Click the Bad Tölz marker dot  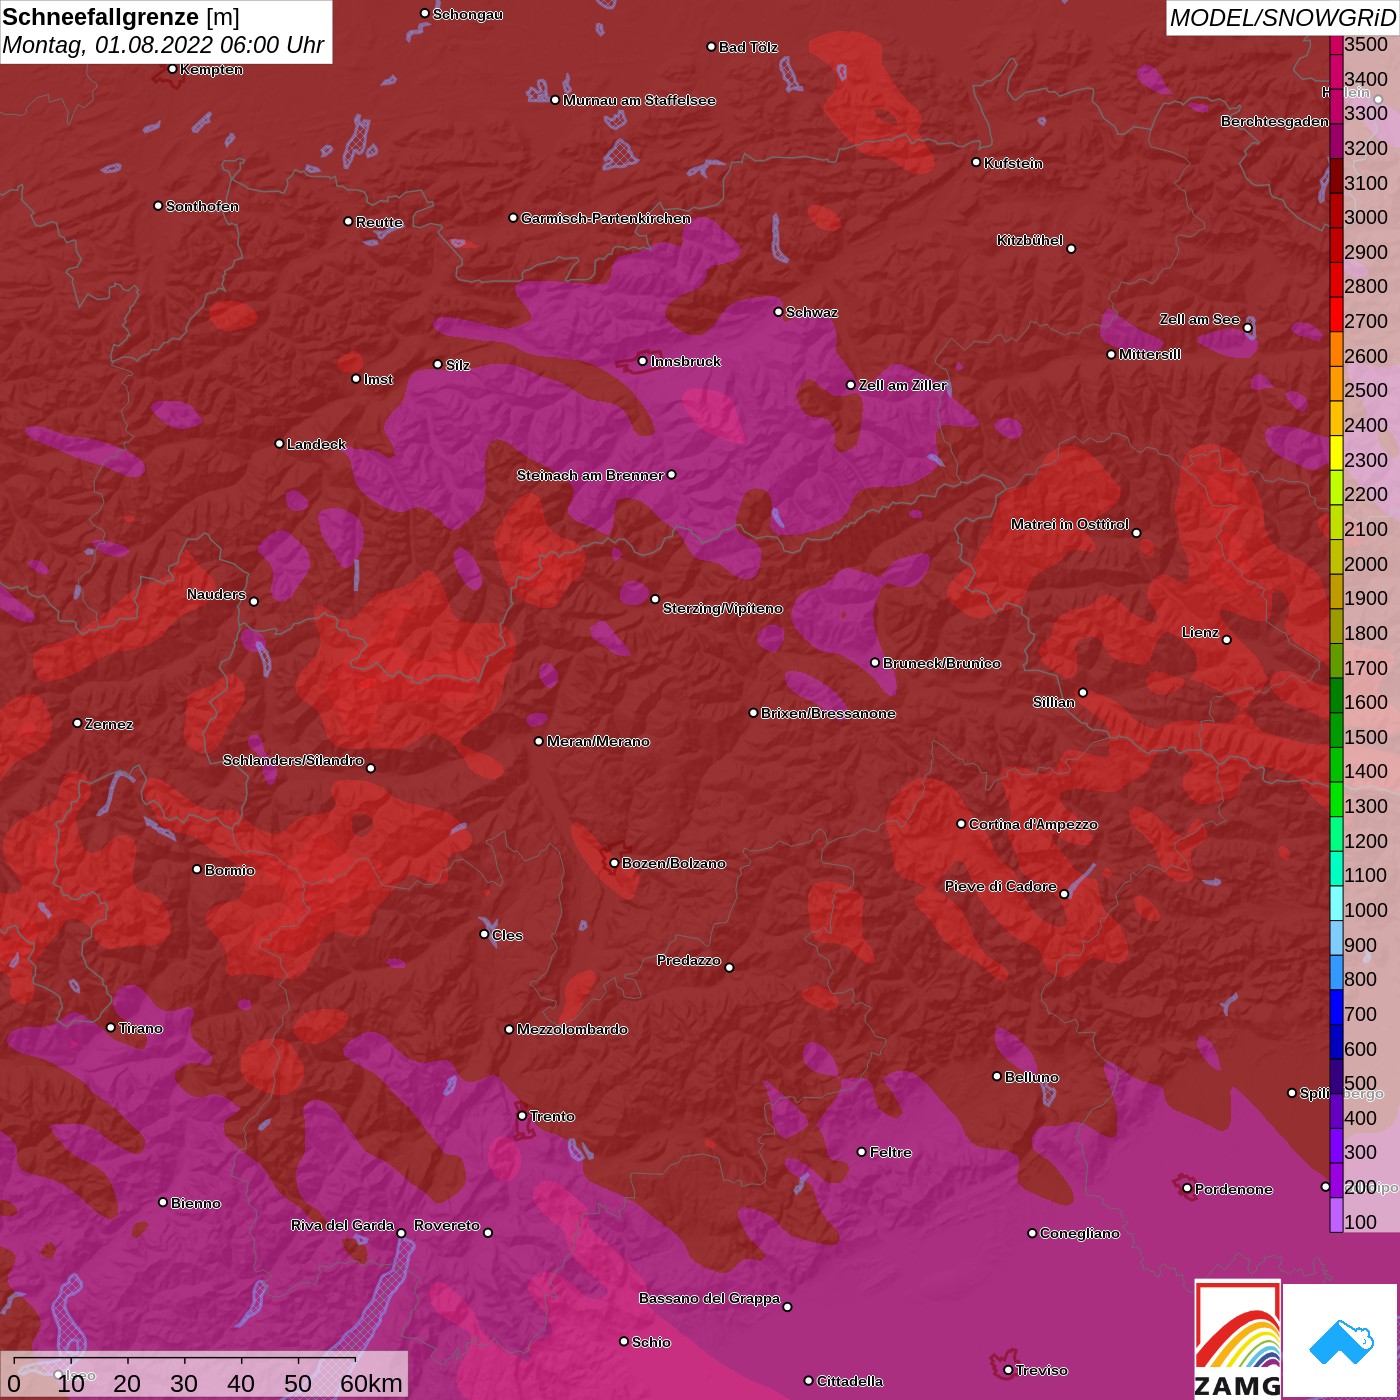pos(711,47)
